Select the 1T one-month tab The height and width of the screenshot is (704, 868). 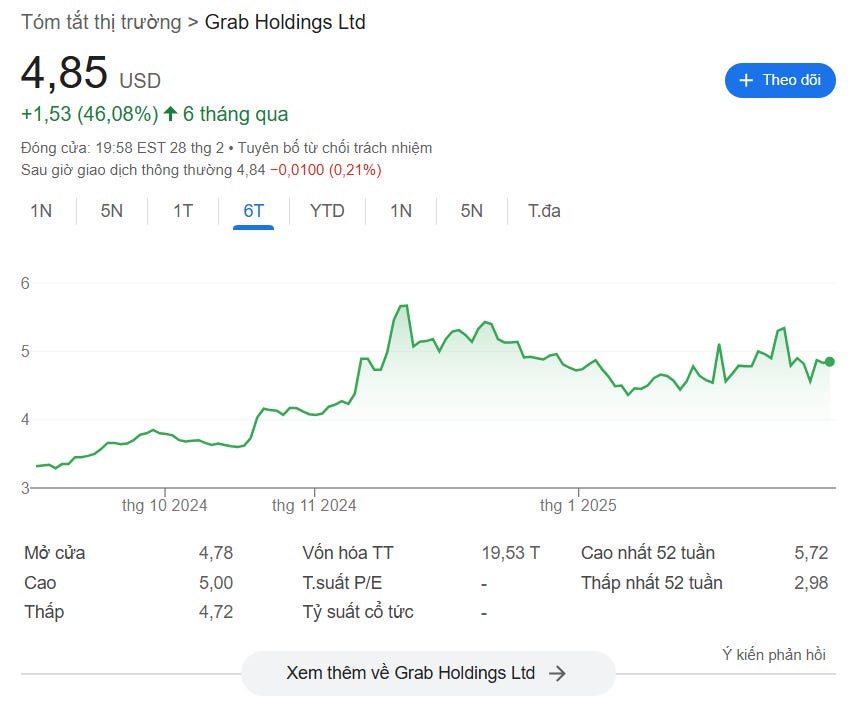183,211
